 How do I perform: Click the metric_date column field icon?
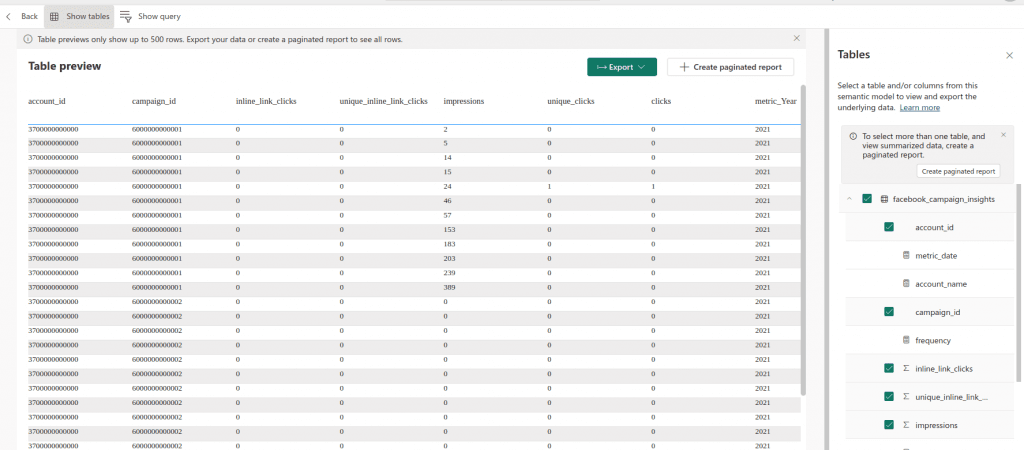coord(907,256)
